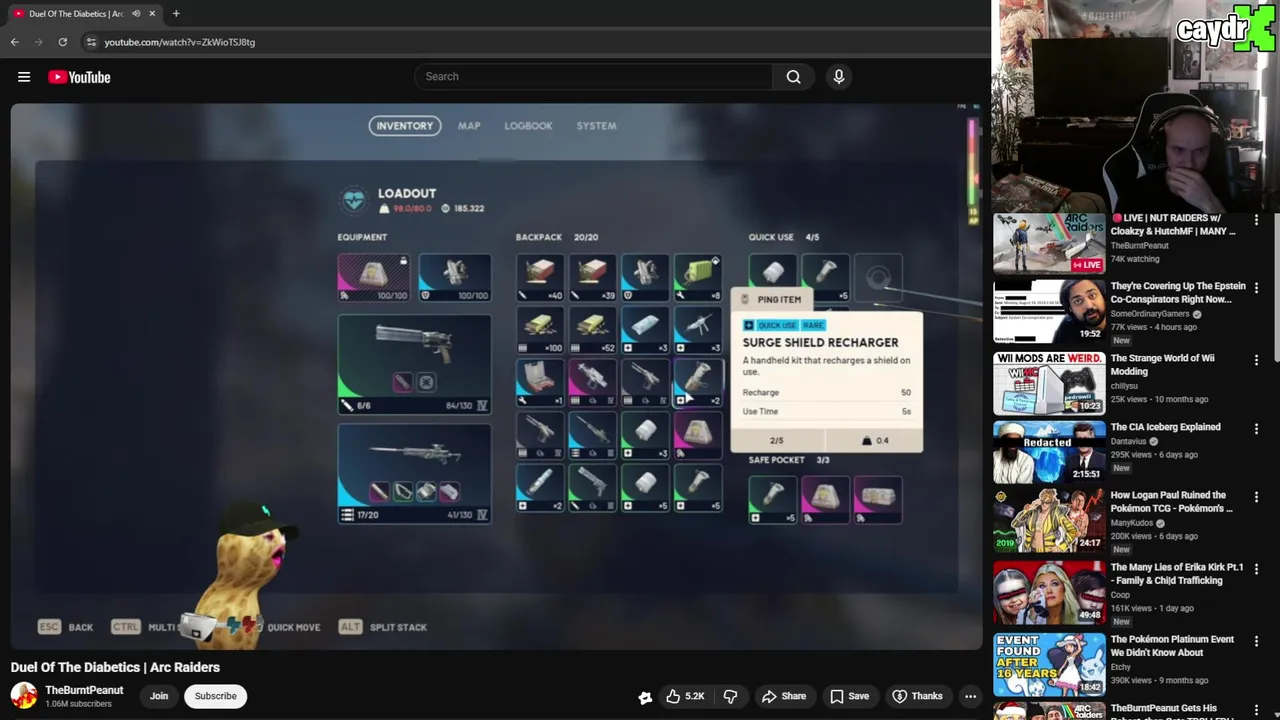Open menu for Epstein Co-Conspirators video

[1256, 288]
